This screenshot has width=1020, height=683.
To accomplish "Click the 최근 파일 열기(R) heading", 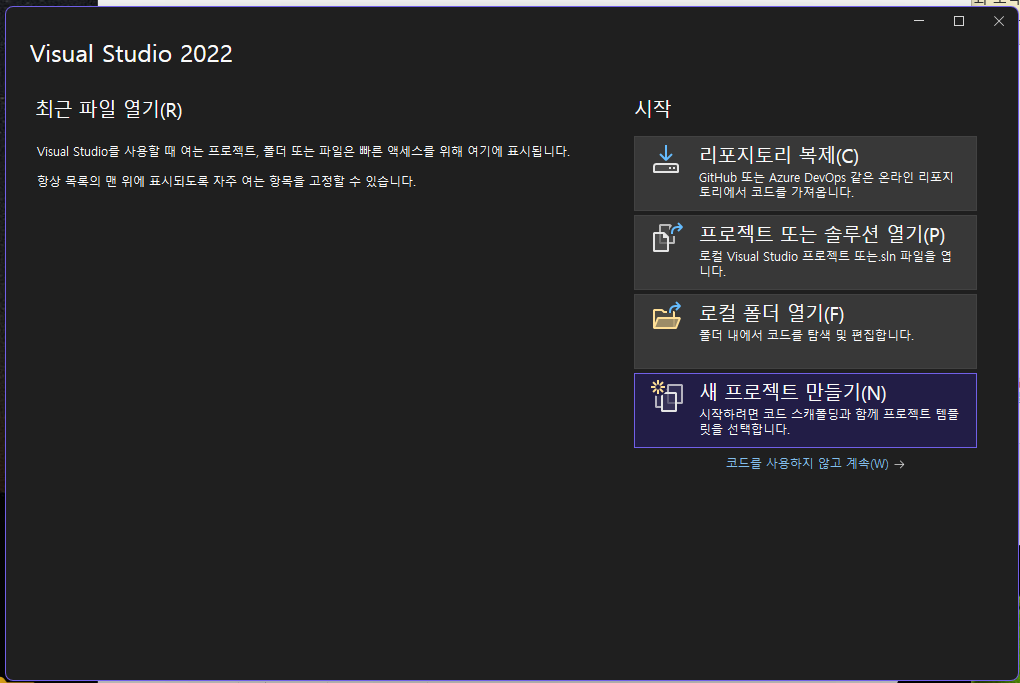I will tap(109, 109).
